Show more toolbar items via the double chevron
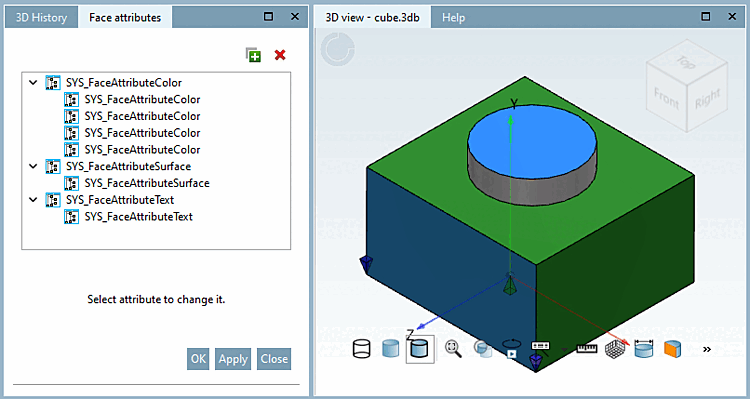Screen dimensions: 750x399 707,350
